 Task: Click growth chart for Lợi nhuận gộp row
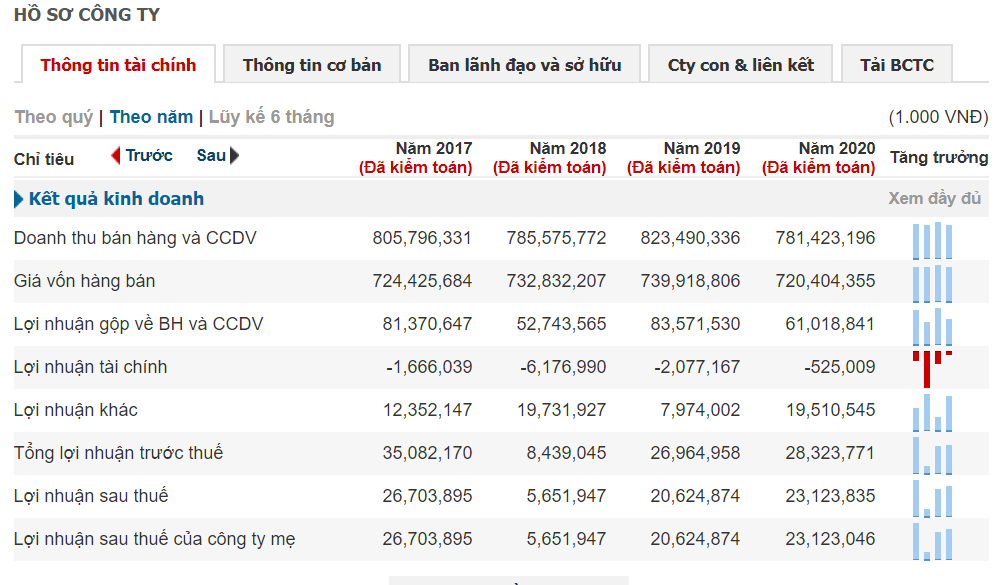[x=932, y=326]
